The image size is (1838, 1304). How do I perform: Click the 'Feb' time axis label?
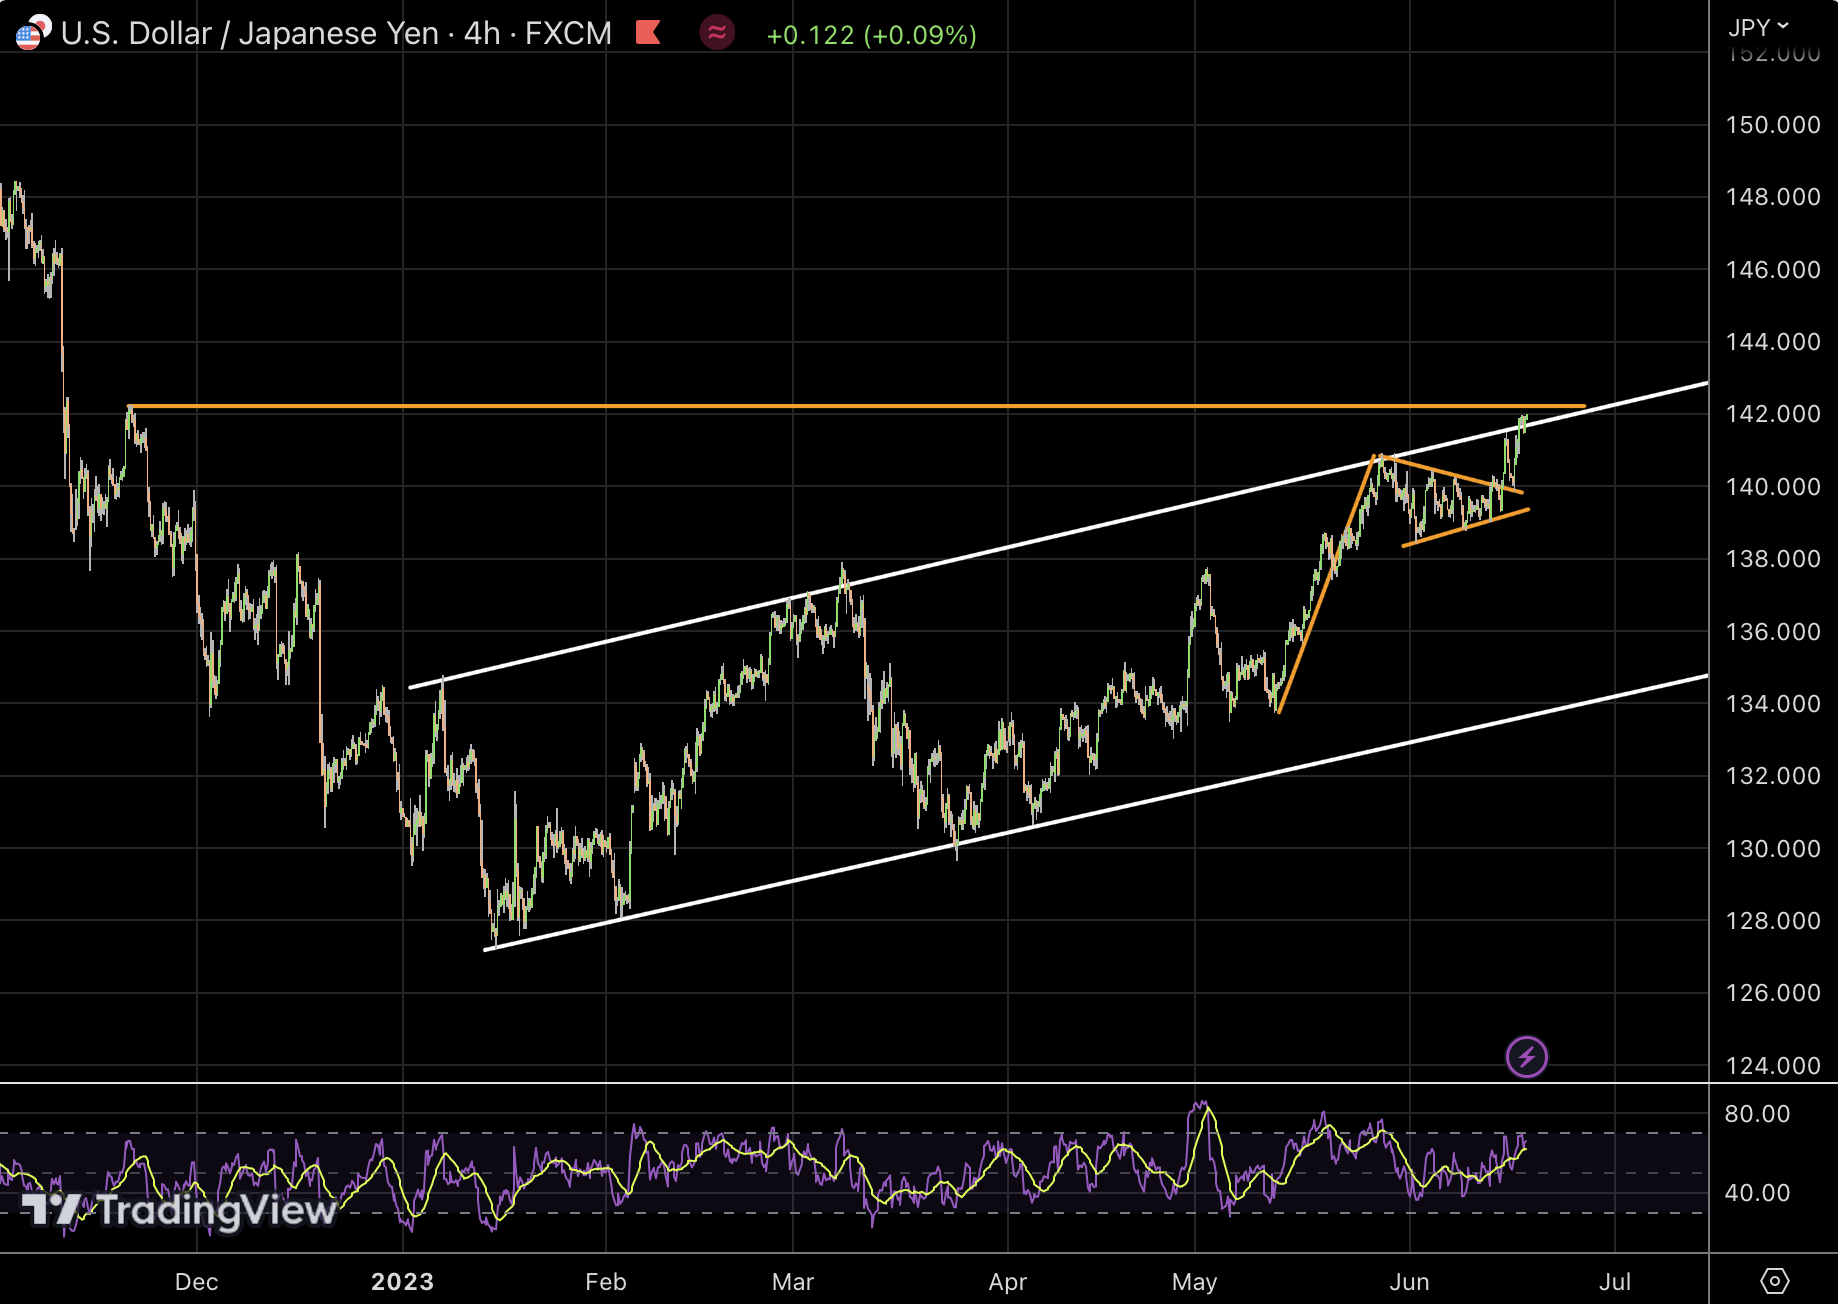pyautogui.click(x=605, y=1282)
